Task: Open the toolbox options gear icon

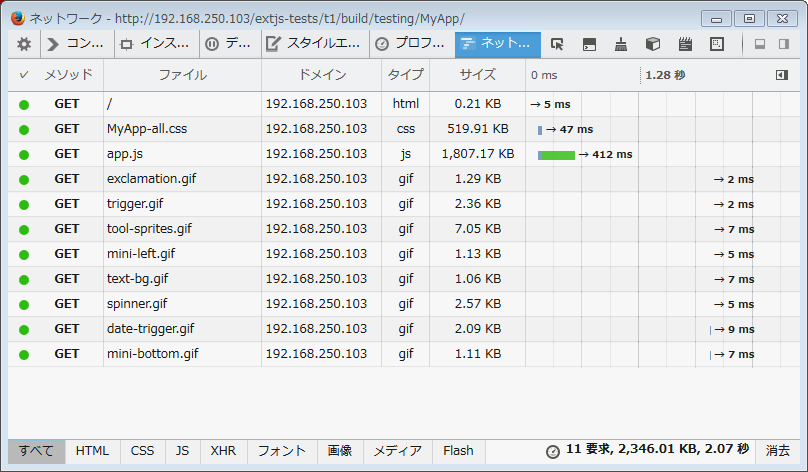Action: (x=24, y=44)
